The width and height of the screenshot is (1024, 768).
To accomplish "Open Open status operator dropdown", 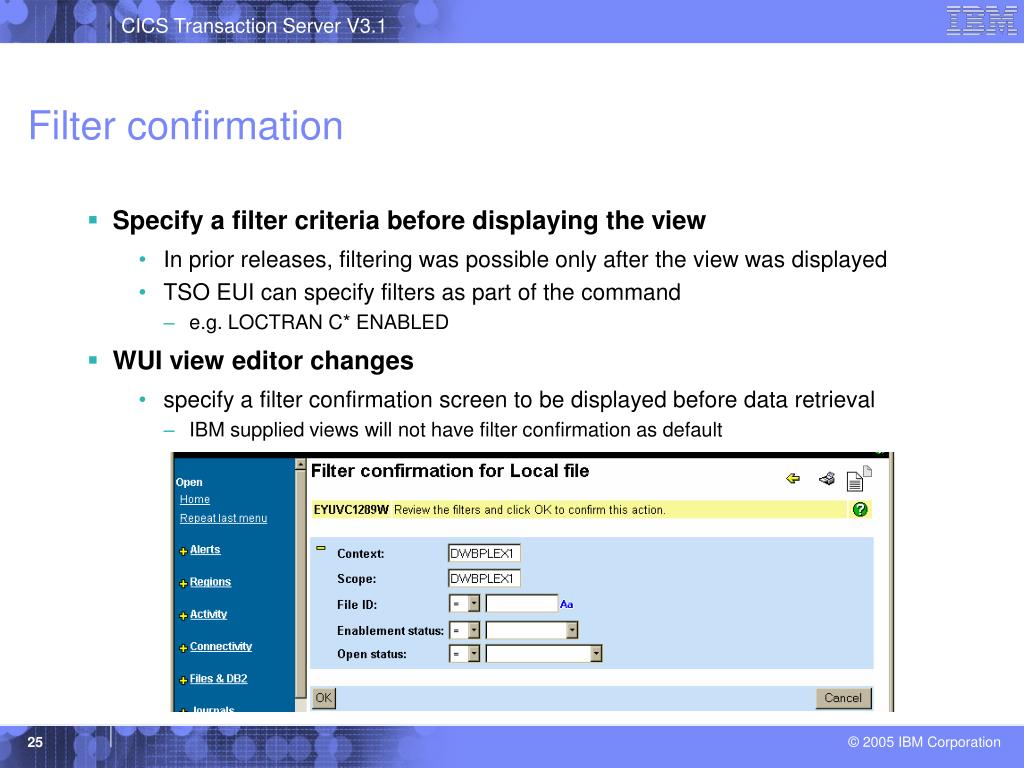I will [464, 654].
